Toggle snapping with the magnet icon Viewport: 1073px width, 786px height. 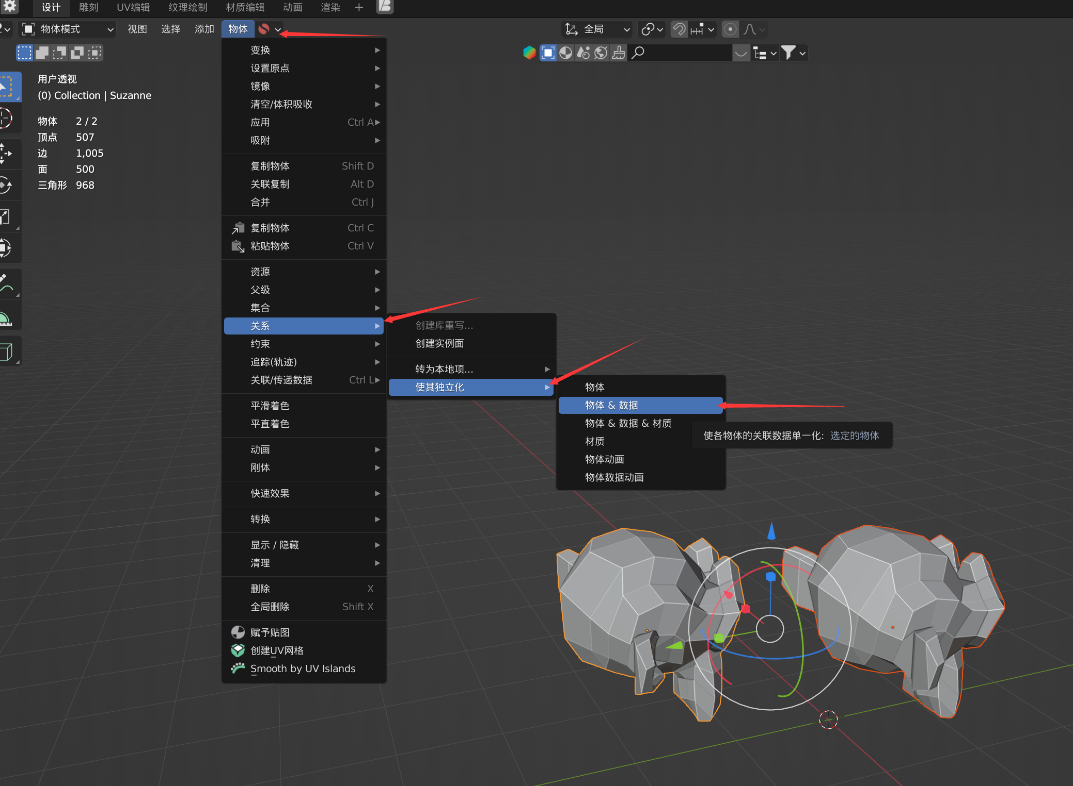click(679, 29)
